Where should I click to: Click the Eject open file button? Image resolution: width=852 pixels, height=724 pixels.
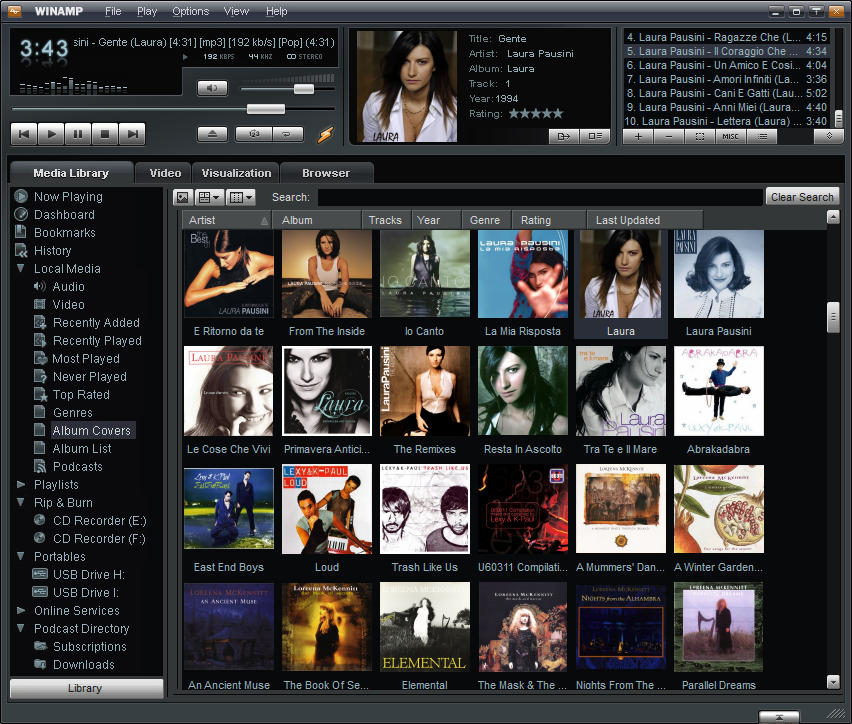coord(212,134)
